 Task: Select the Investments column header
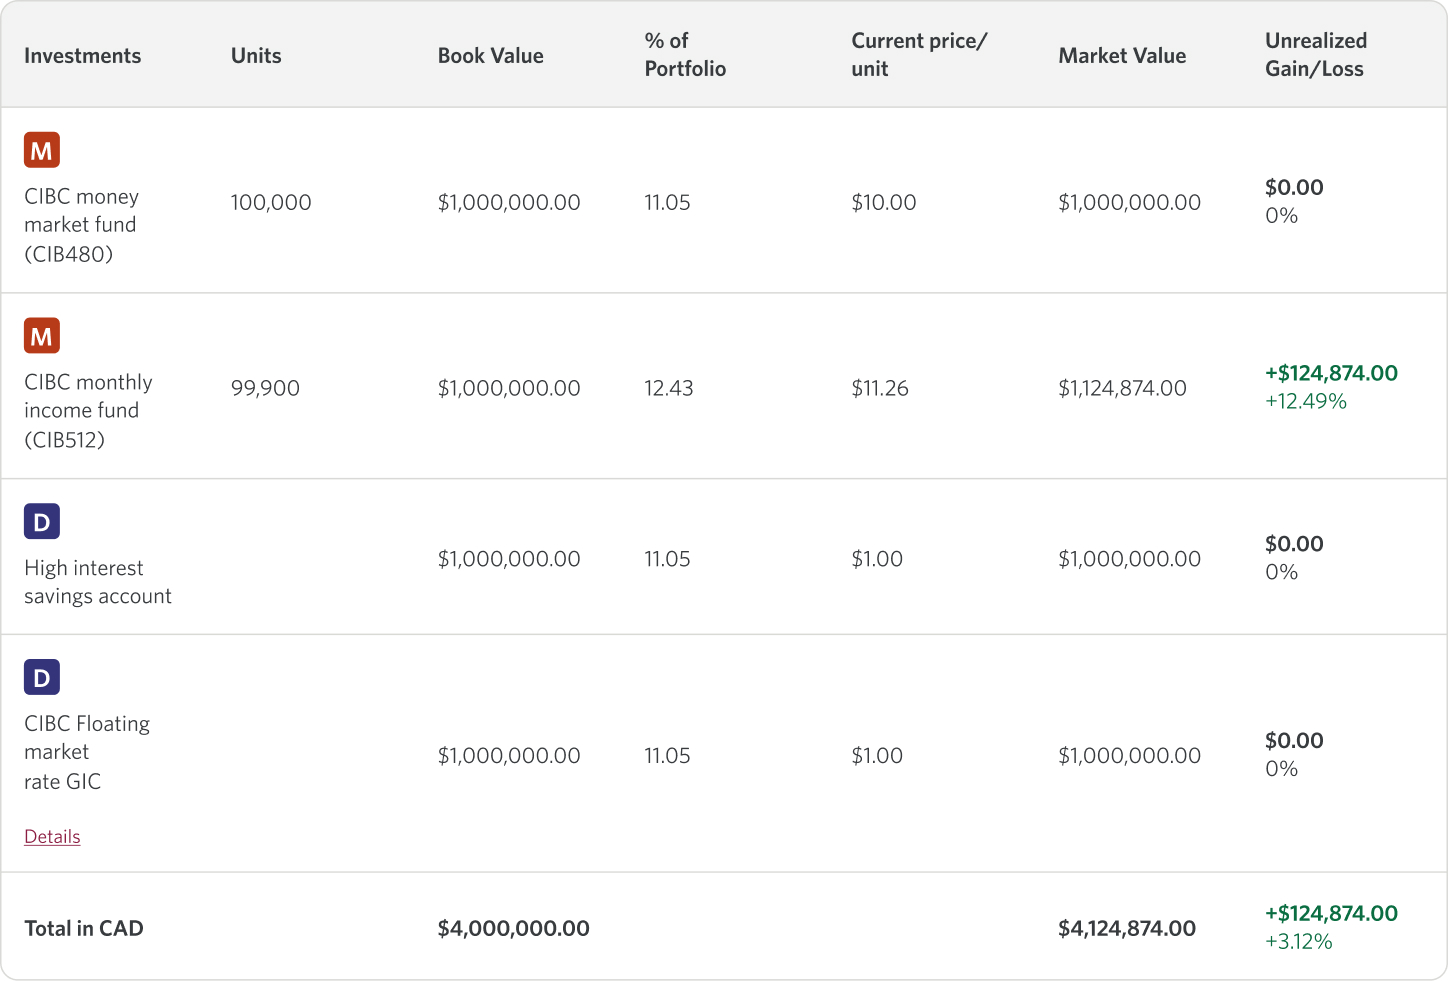(x=82, y=56)
